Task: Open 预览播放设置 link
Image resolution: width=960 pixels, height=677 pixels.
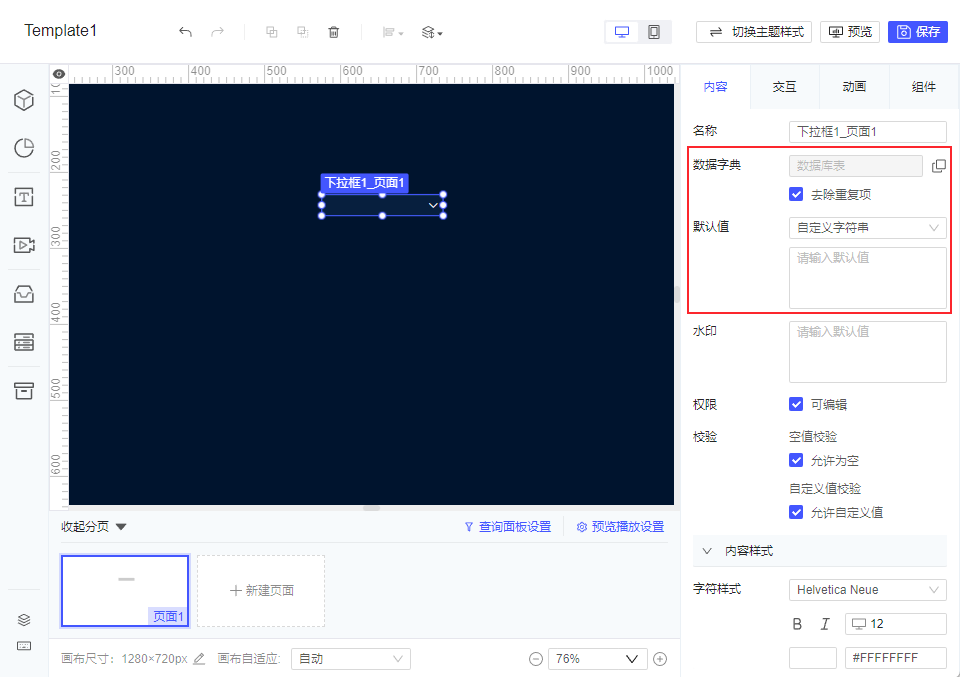Action: pos(620,527)
